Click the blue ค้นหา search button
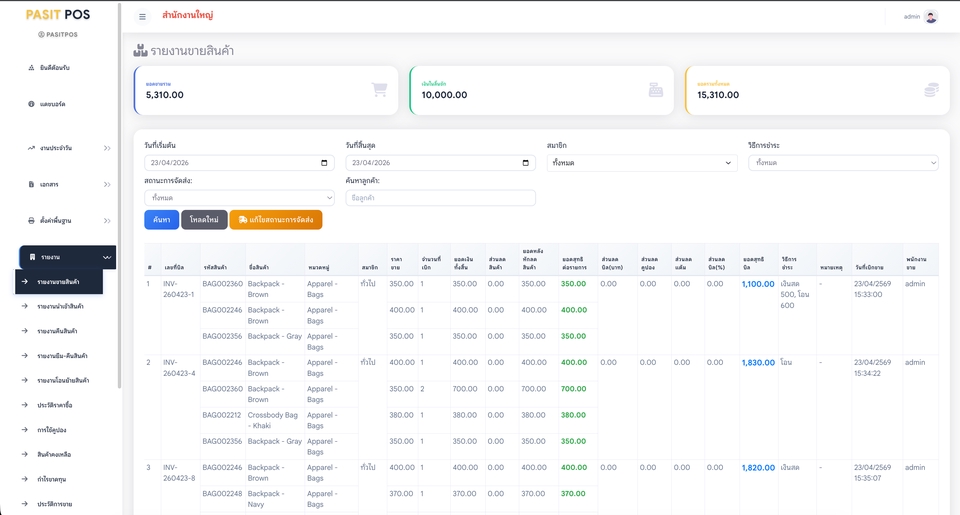Image resolution: width=960 pixels, height=515 pixels. tap(162, 220)
